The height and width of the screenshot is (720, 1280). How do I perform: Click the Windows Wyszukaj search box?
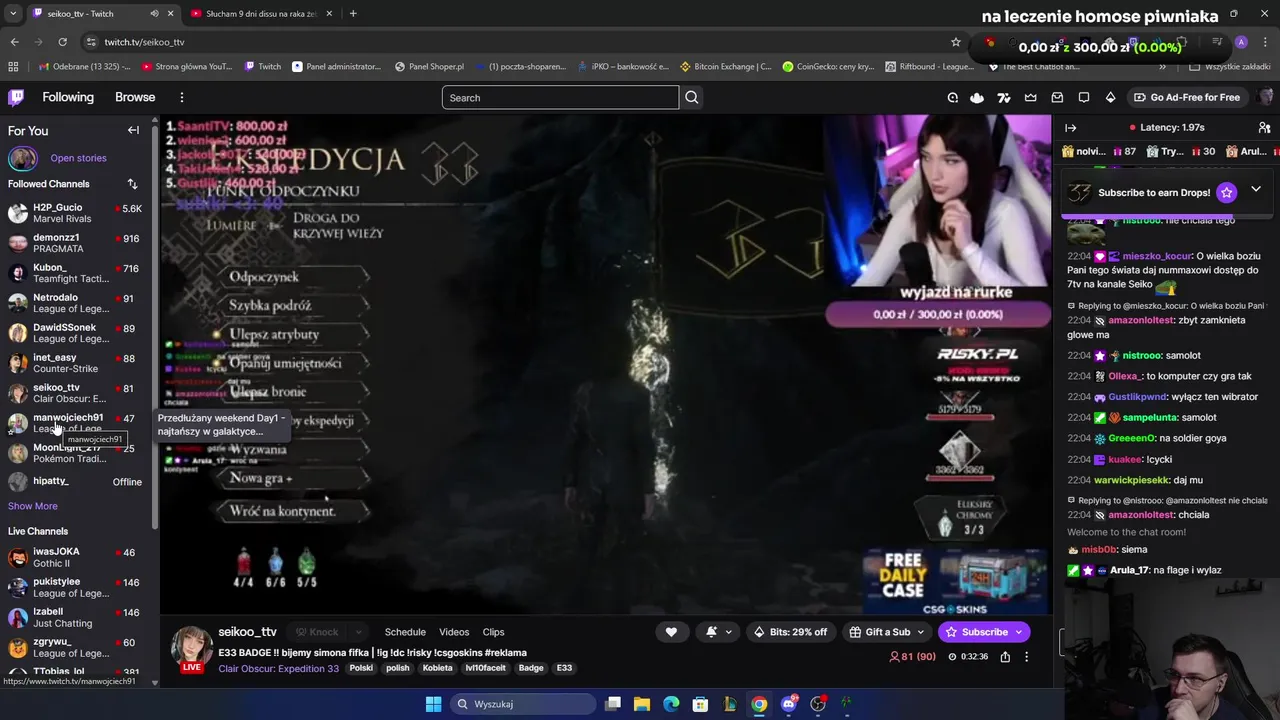pyautogui.click(x=521, y=704)
